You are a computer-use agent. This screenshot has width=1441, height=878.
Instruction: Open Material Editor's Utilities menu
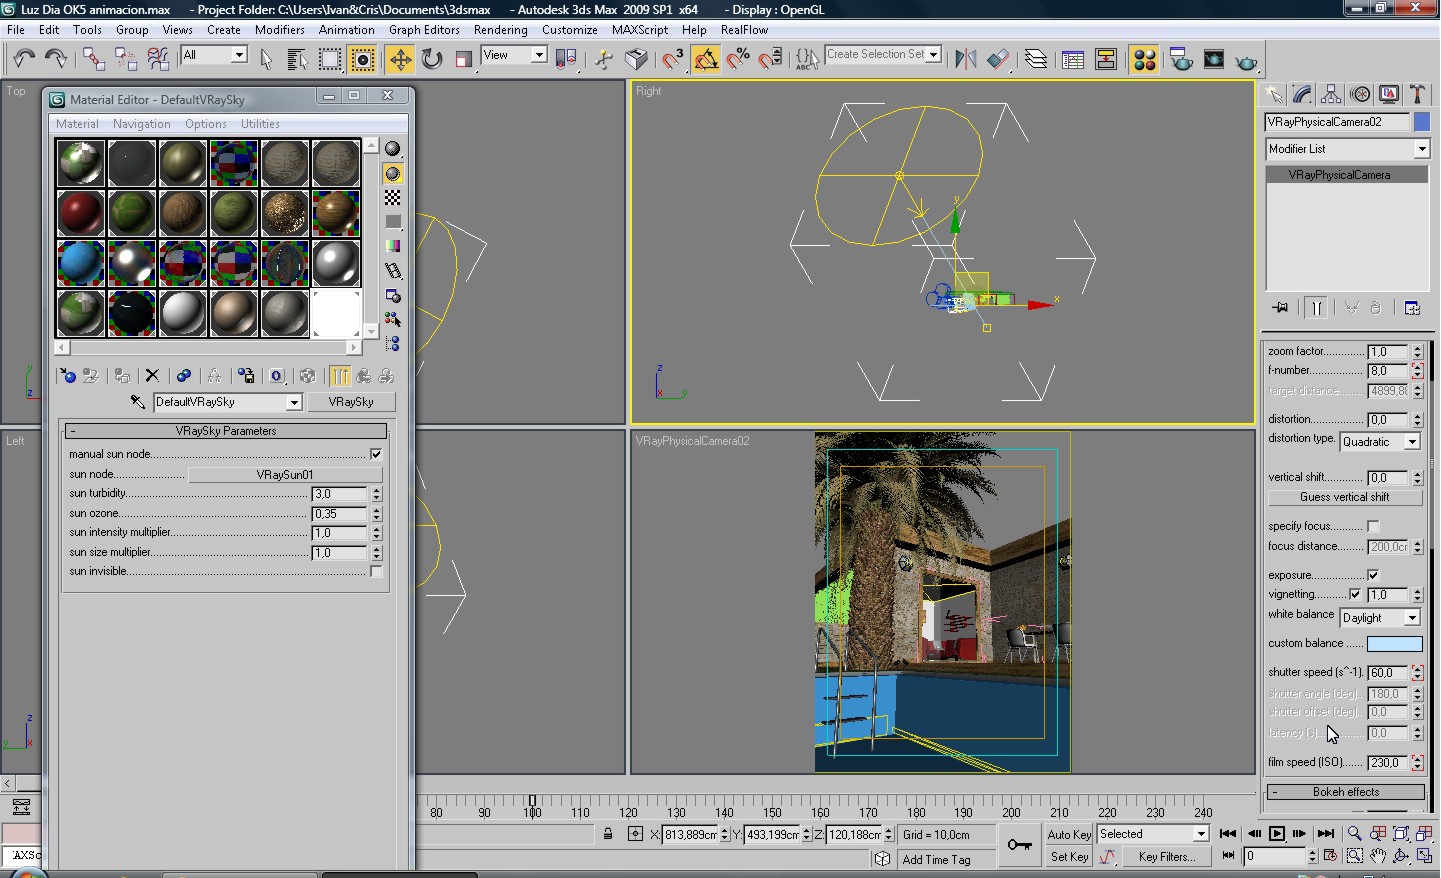point(260,124)
